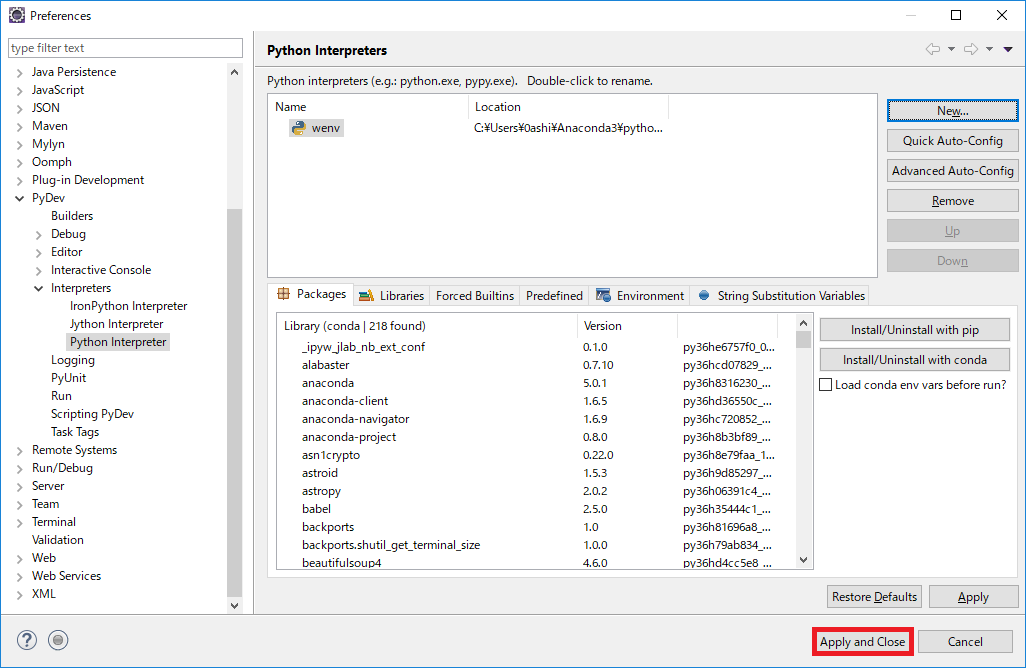1026x668 pixels.
Task: Open help via the question mark icon
Action: point(26,640)
